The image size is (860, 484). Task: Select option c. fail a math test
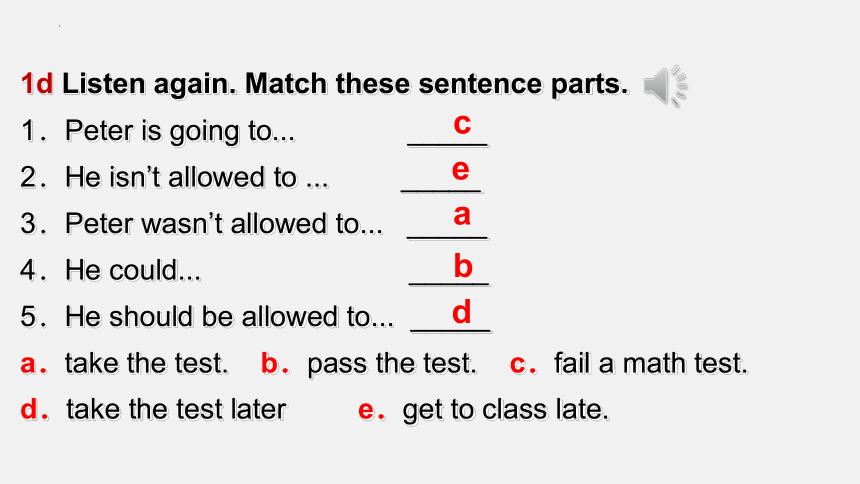(629, 363)
